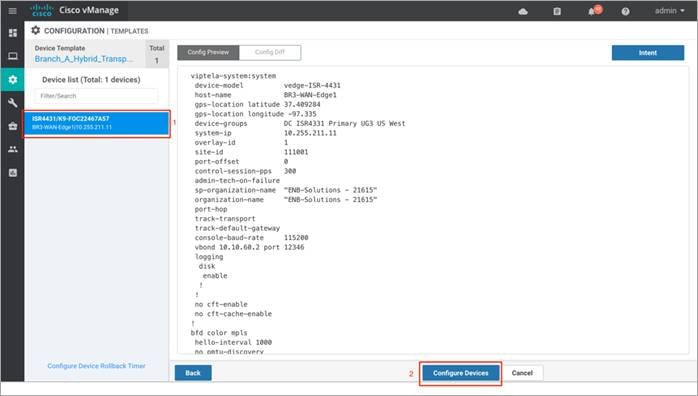This screenshot has width=698, height=396.
Task: Open the Monitor (screen) sidebar icon
Action: (12, 56)
